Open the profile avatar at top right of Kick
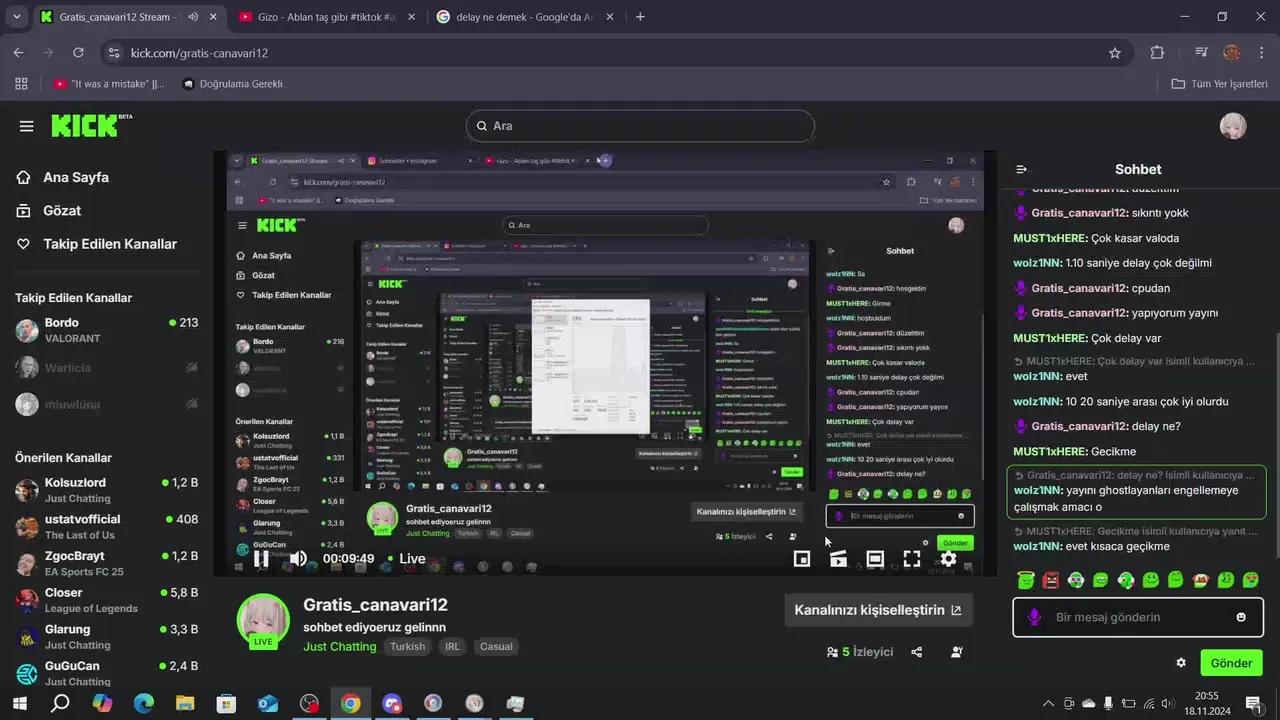 (x=1233, y=126)
